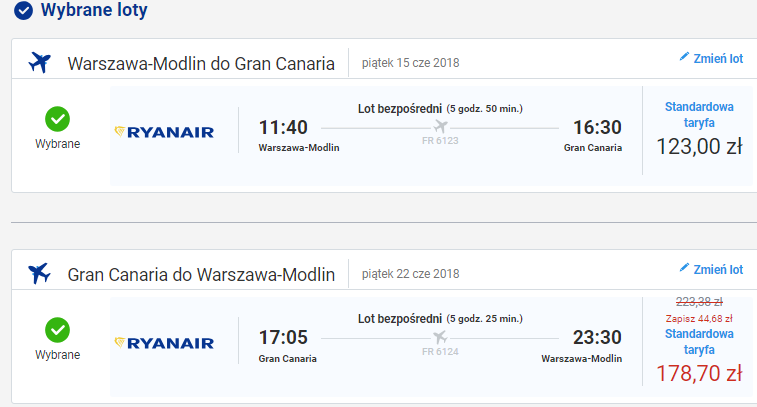757x407 pixels.
Task: Toggle the green Wybrane check for return flight
Action: coord(57,330)
